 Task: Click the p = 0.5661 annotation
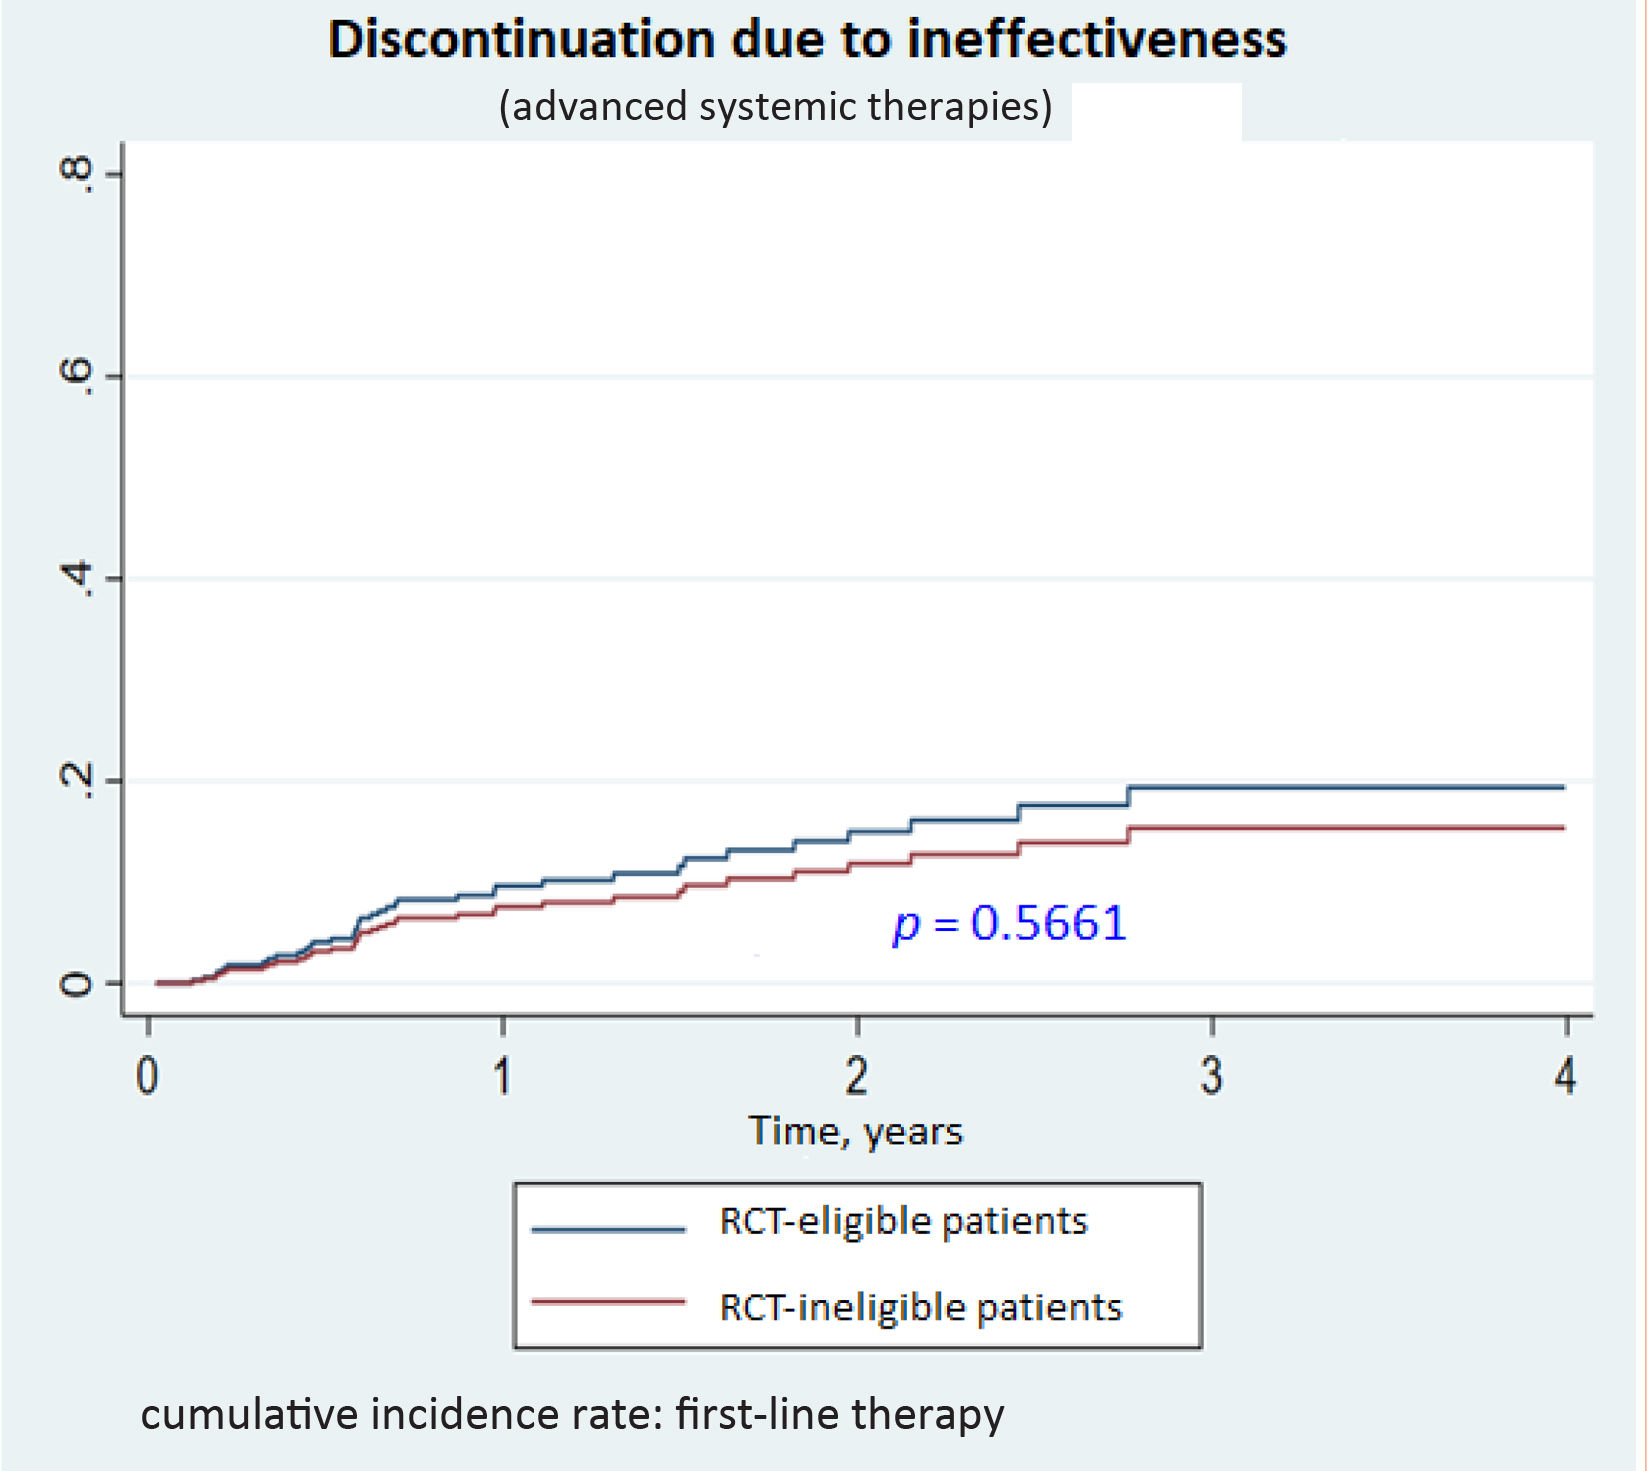point(1010,923)
